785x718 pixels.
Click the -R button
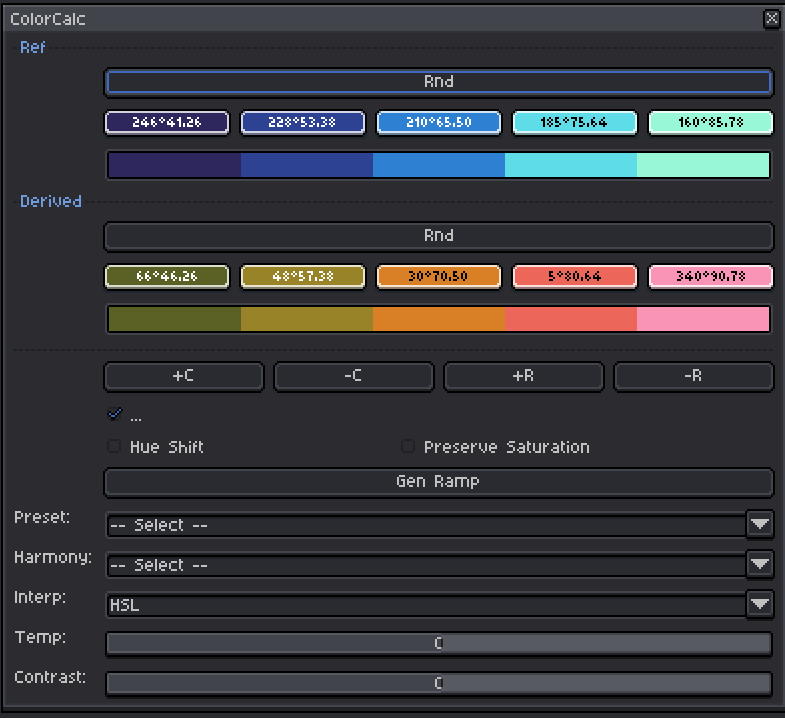[693, 376]
